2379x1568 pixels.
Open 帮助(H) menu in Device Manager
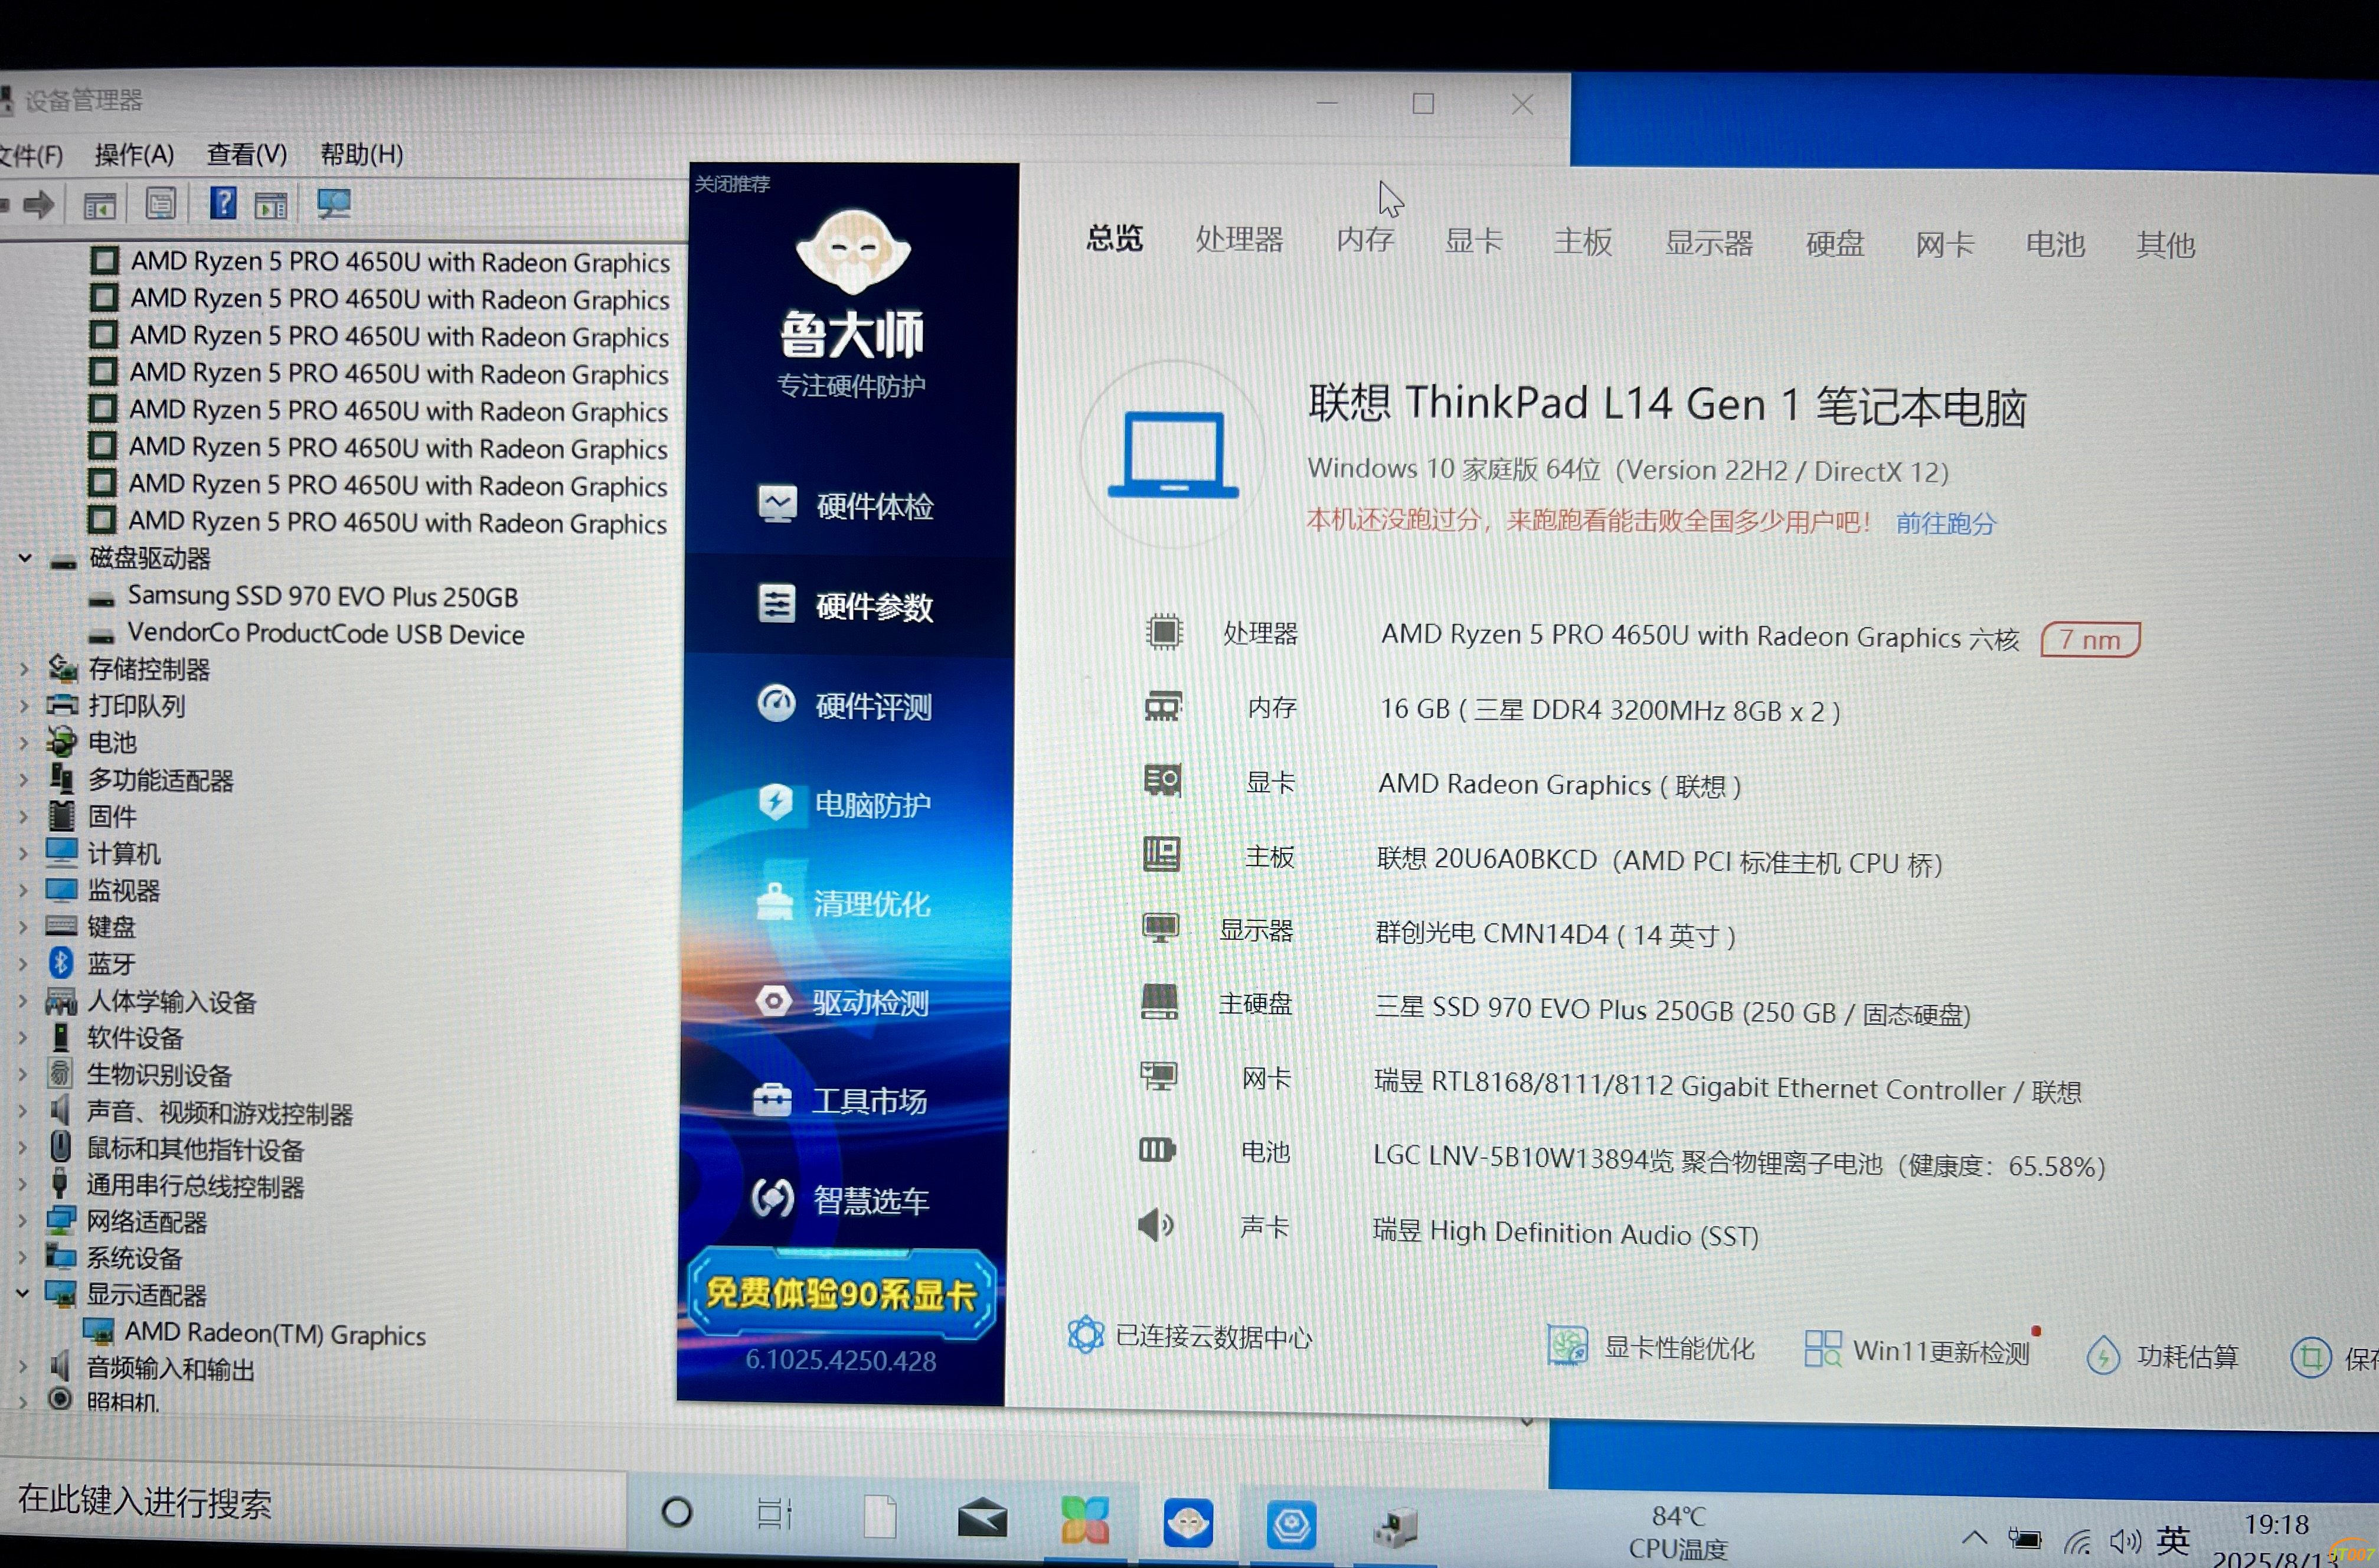[x=361, y=154]
